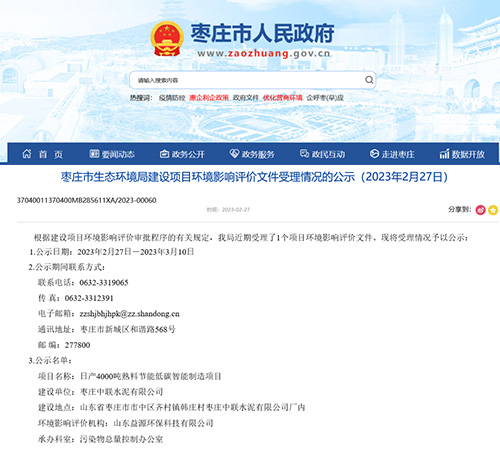Click the 惠企利企政策 hot search link
This screenshot has height=454, width=500.
(209, 98)
